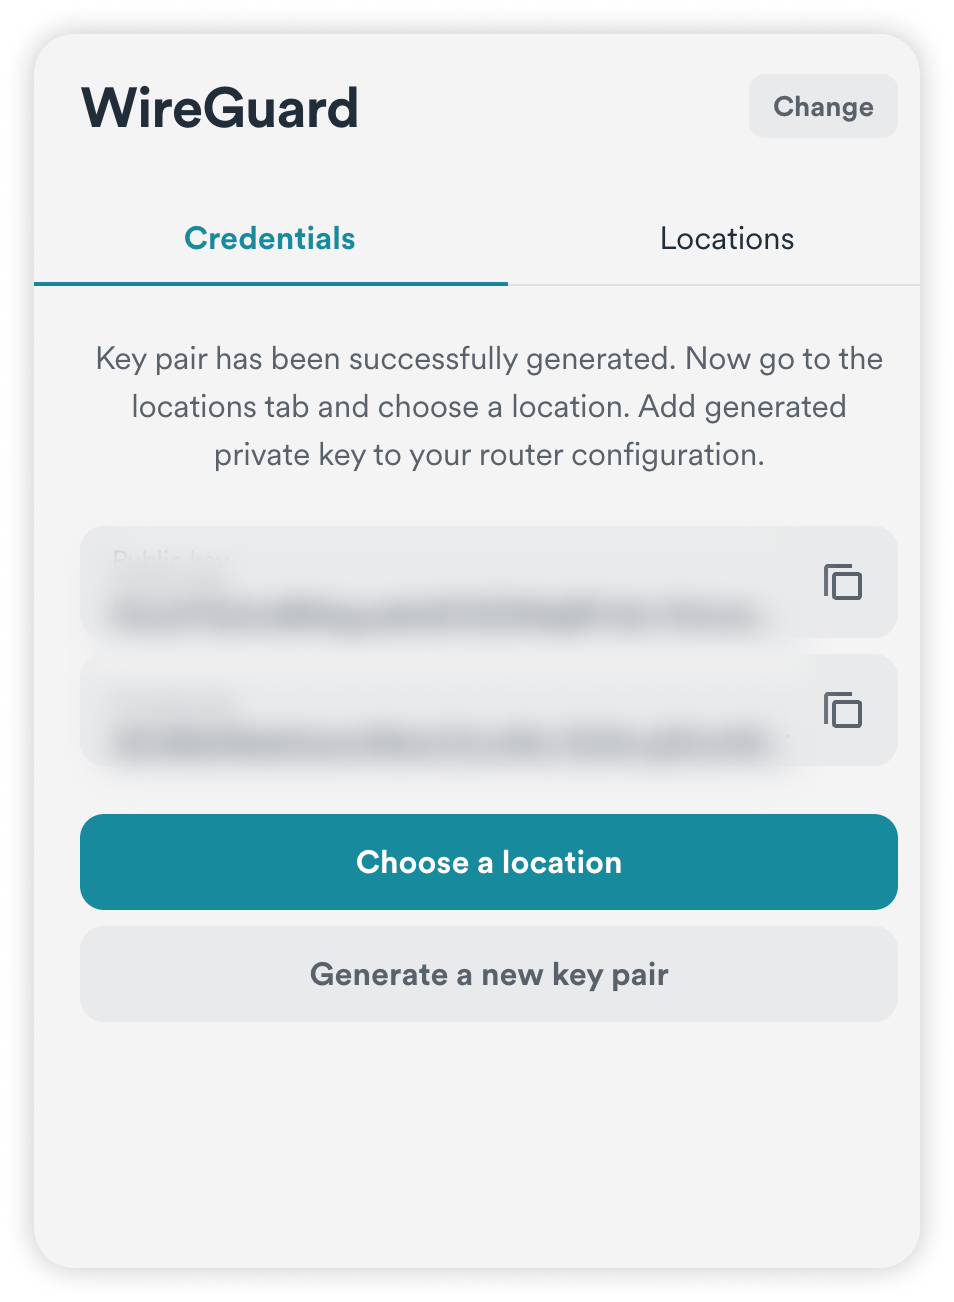Image resolution: width=954 pixels, height=1302 pixels.
Task: Copy the public key to clipboard
Action: tap(842, 582)
